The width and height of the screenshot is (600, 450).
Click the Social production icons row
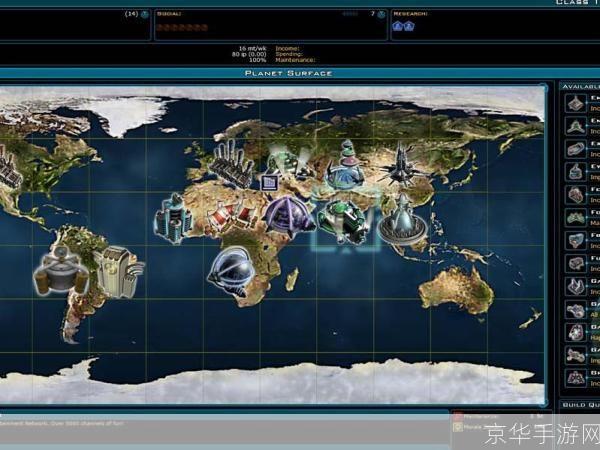pos(182,28)
